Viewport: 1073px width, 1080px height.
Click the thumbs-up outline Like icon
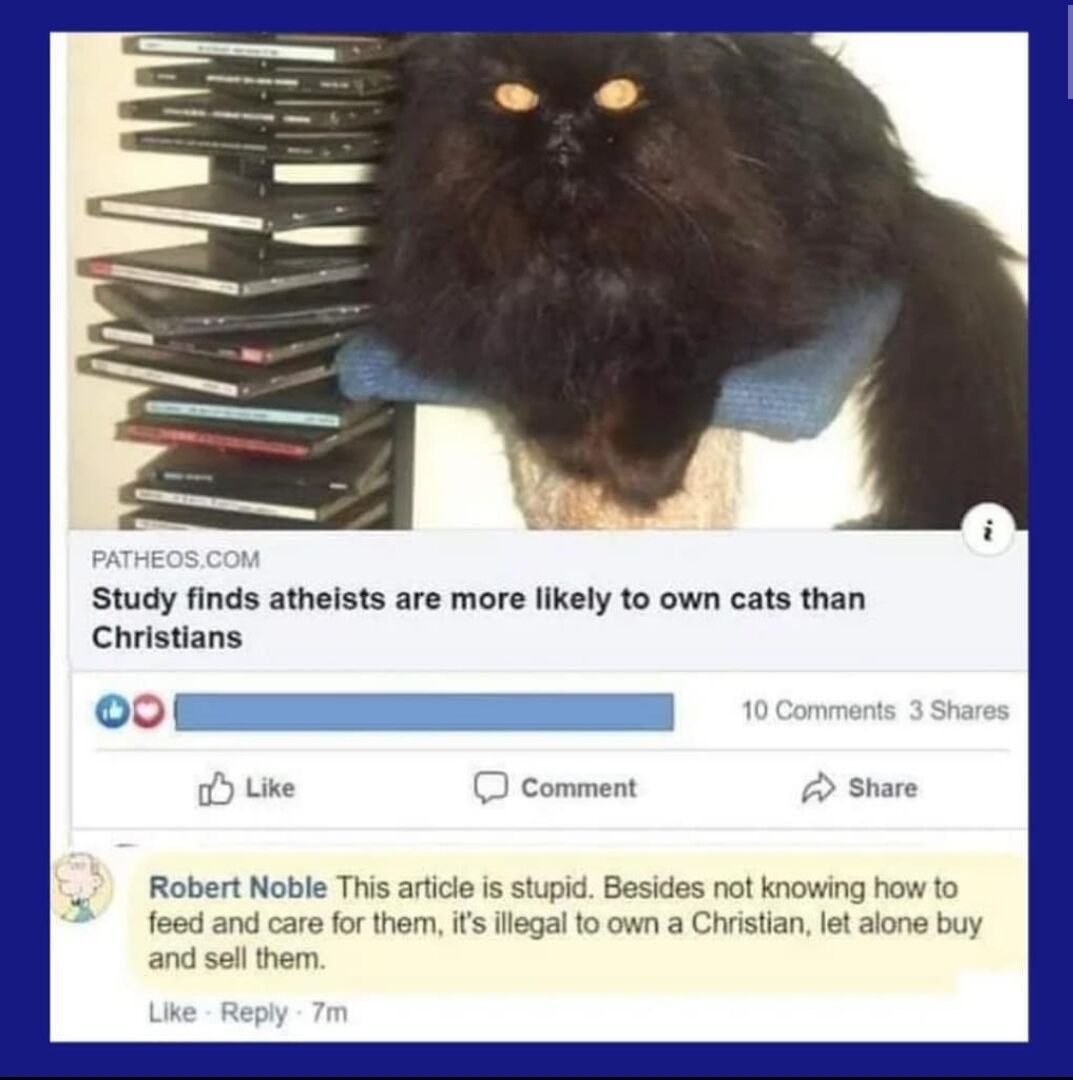coord(216,789)
